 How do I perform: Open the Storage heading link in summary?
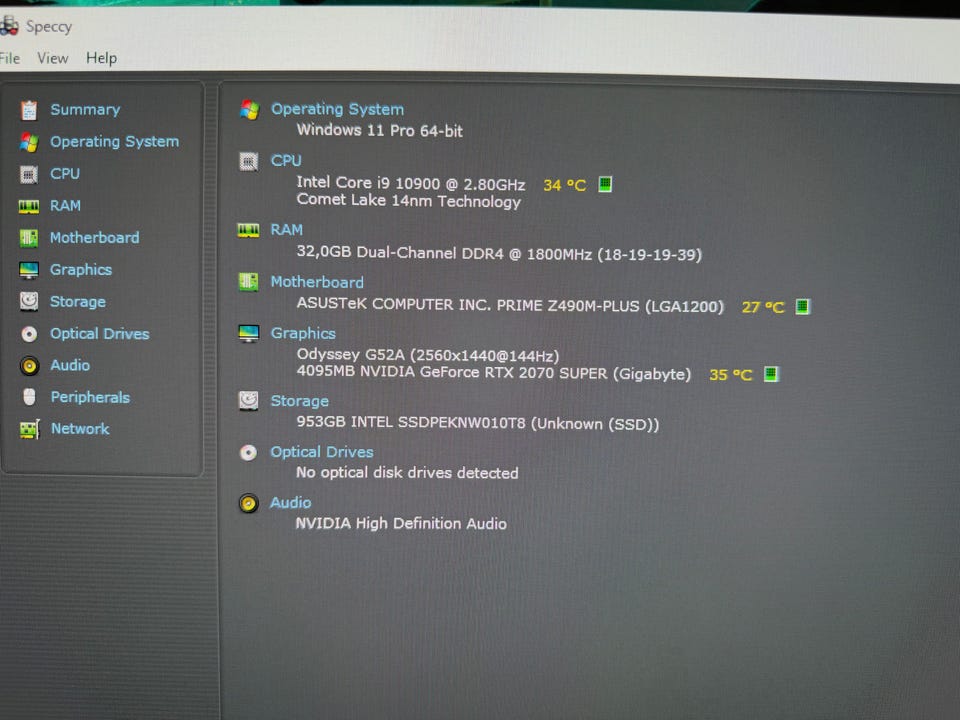pyautogui.click(x=299, y=401)
